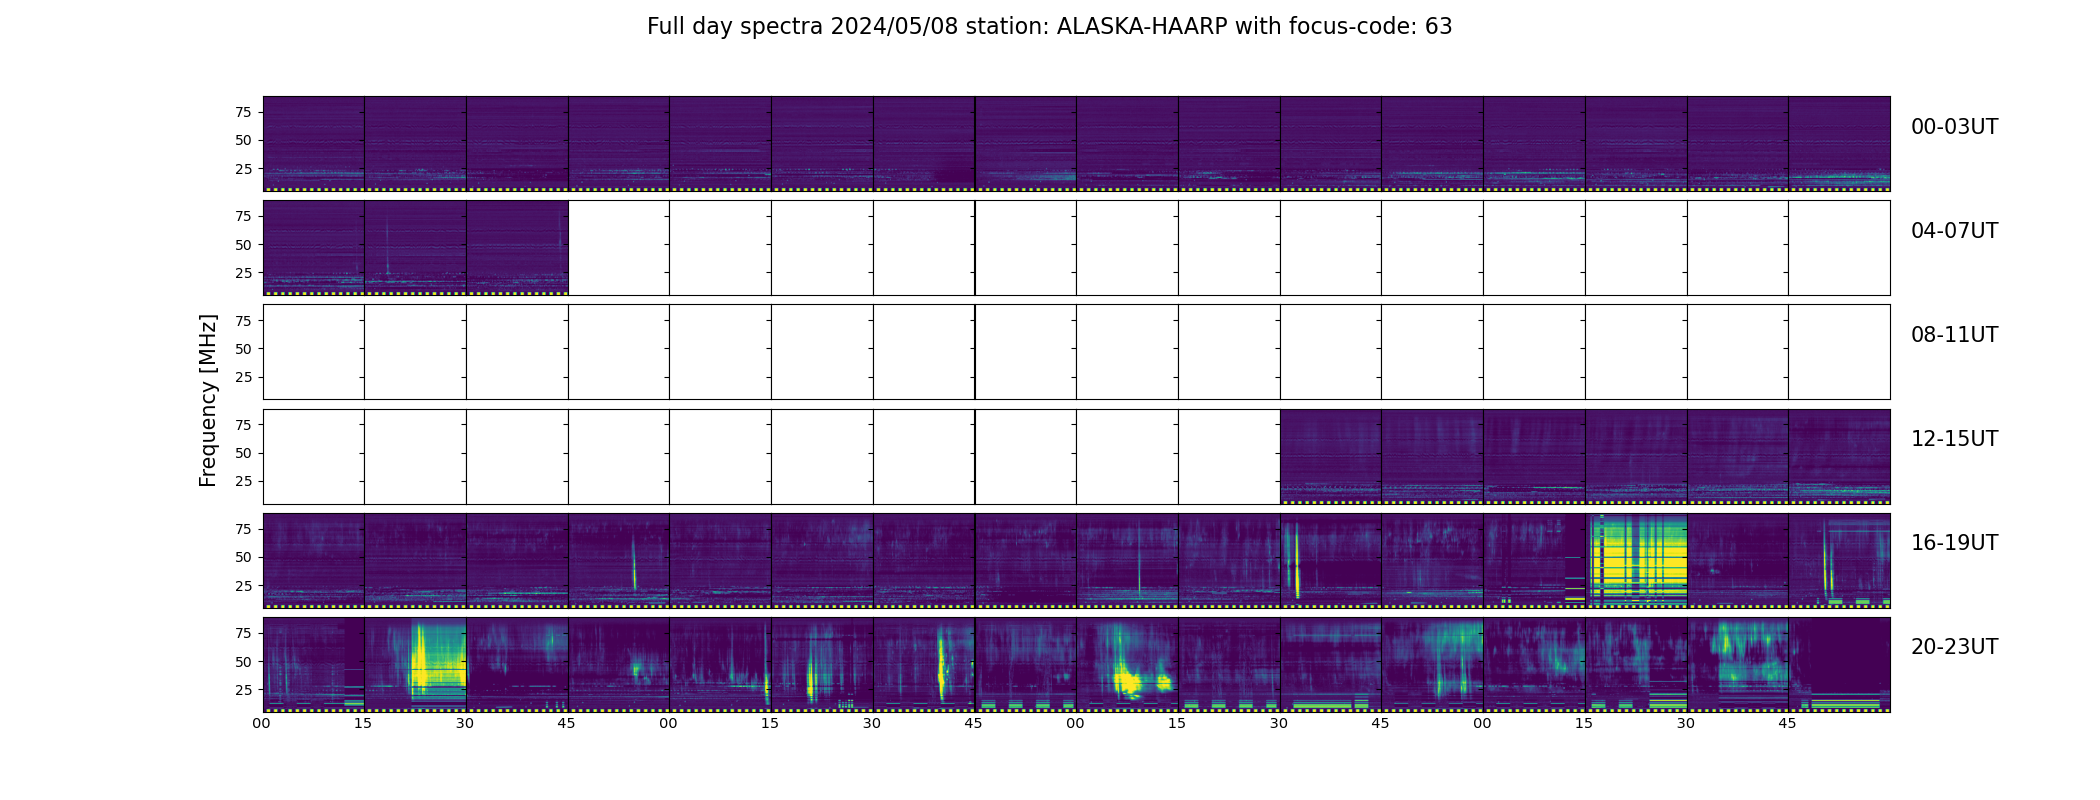The width and height of the screenshot is (2100, 800).
Task: Click the '75' tick label of 04-07UT row
Action: 243,217
